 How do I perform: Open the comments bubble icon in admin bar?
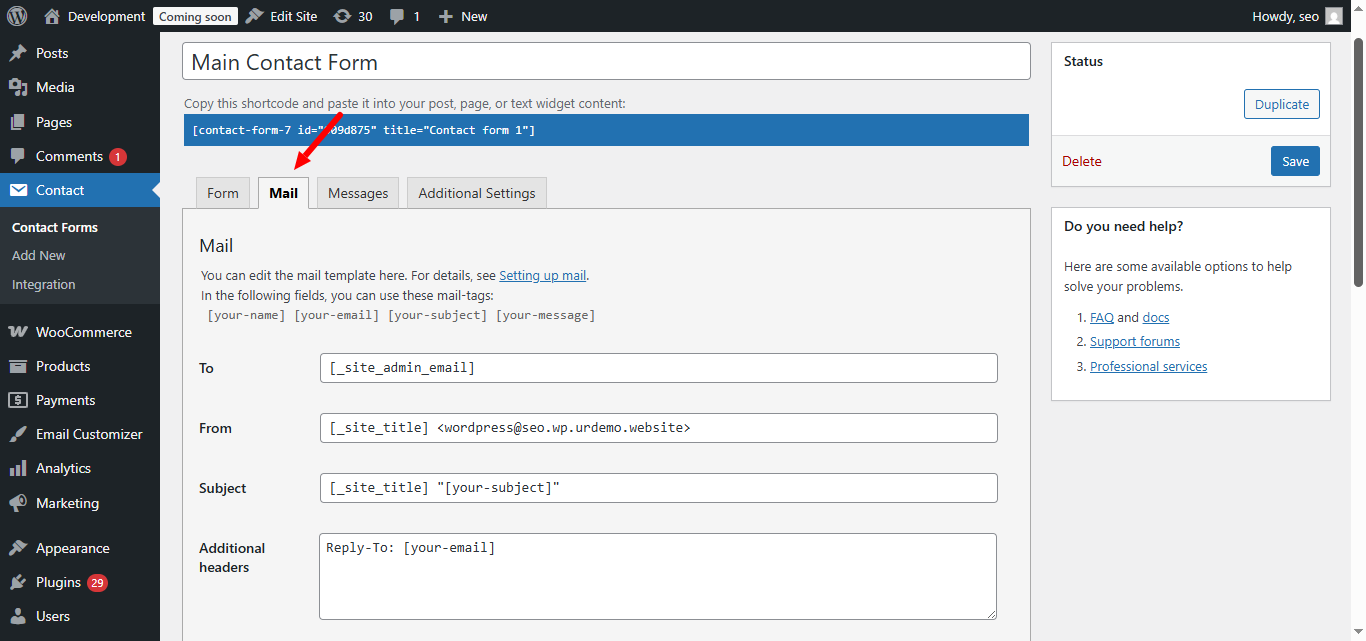click(397, 16)
